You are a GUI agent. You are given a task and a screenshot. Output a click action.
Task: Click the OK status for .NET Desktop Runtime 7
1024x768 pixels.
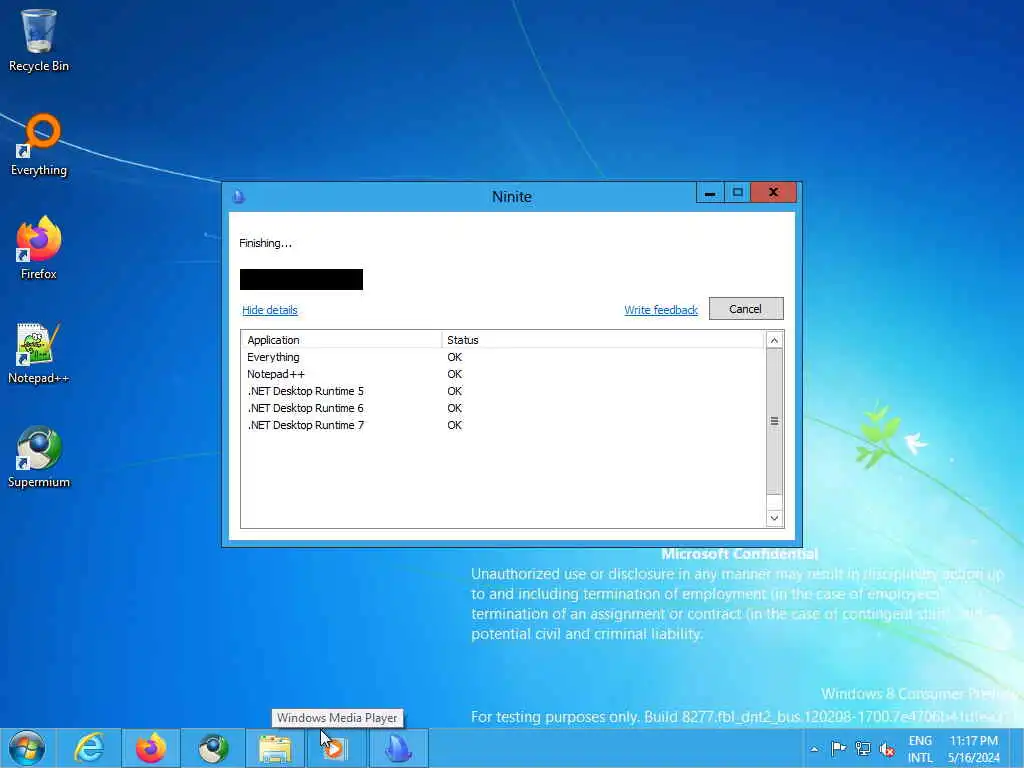point(455,425)
